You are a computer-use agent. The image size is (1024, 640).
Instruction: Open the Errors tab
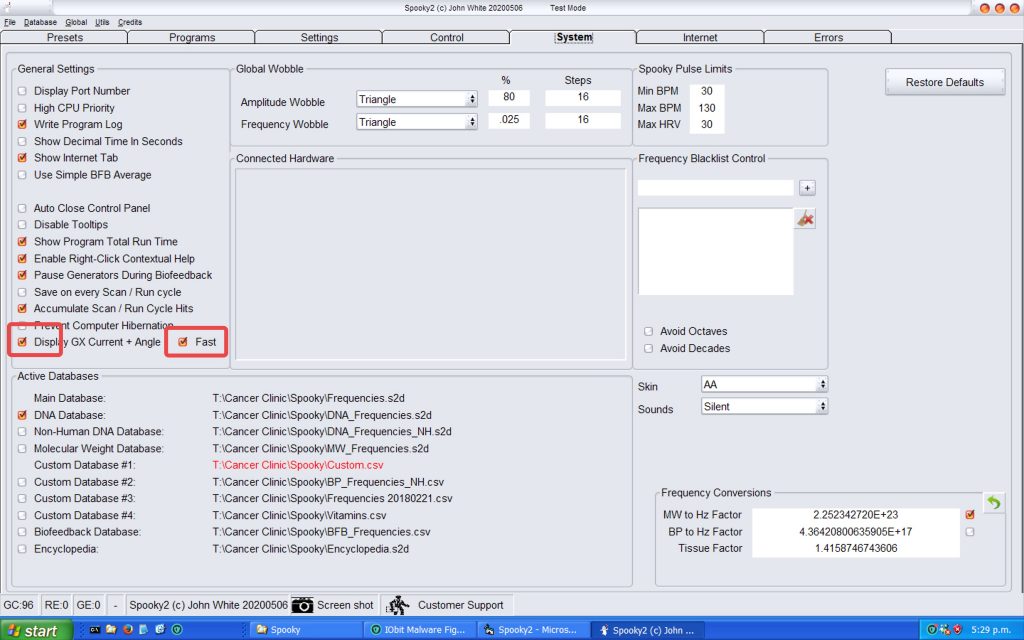827,38
